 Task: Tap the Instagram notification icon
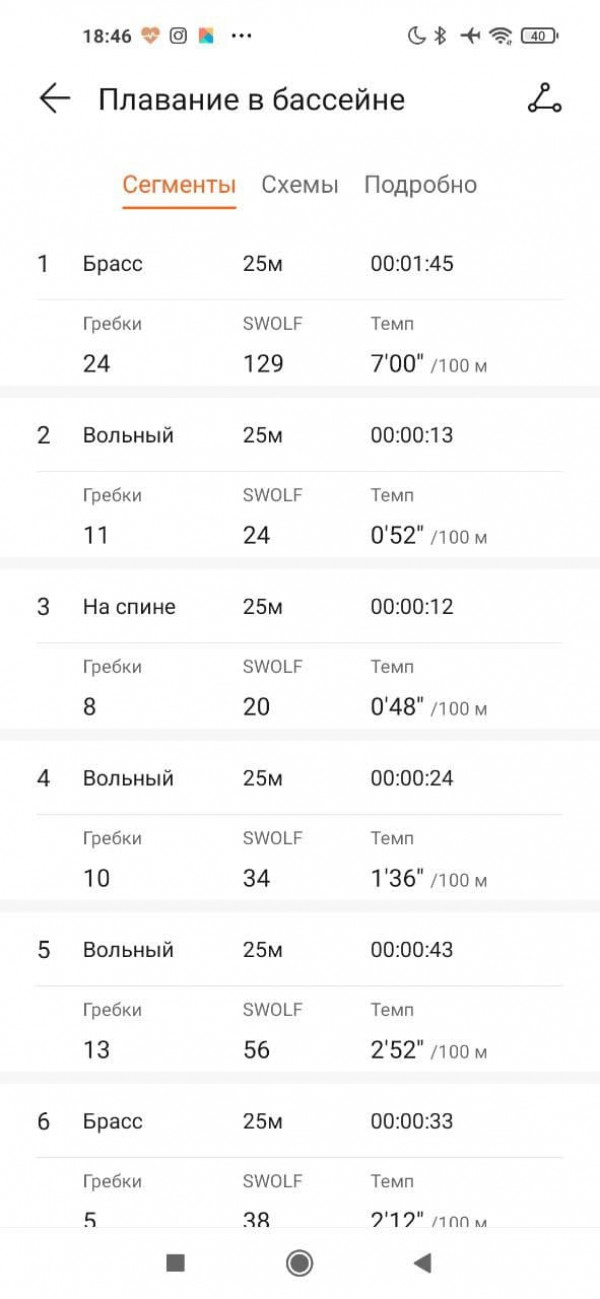(x=178, y=36)
